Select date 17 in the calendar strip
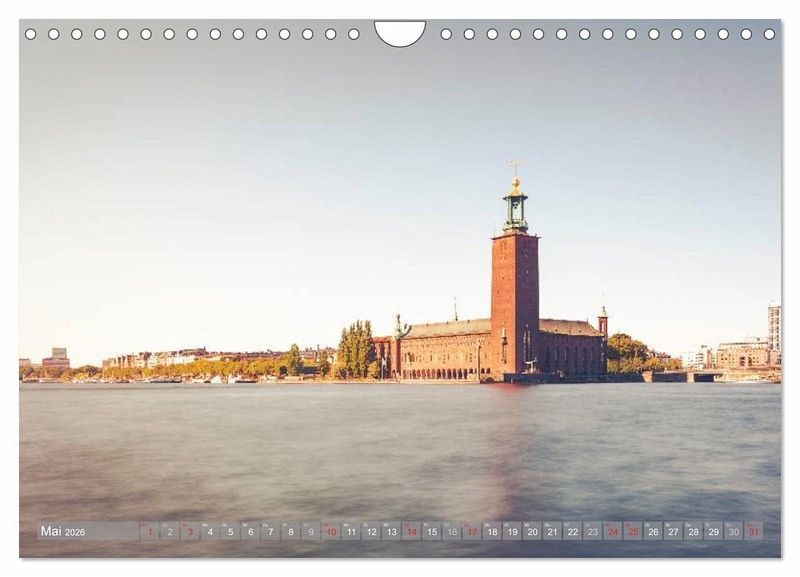 471,532
